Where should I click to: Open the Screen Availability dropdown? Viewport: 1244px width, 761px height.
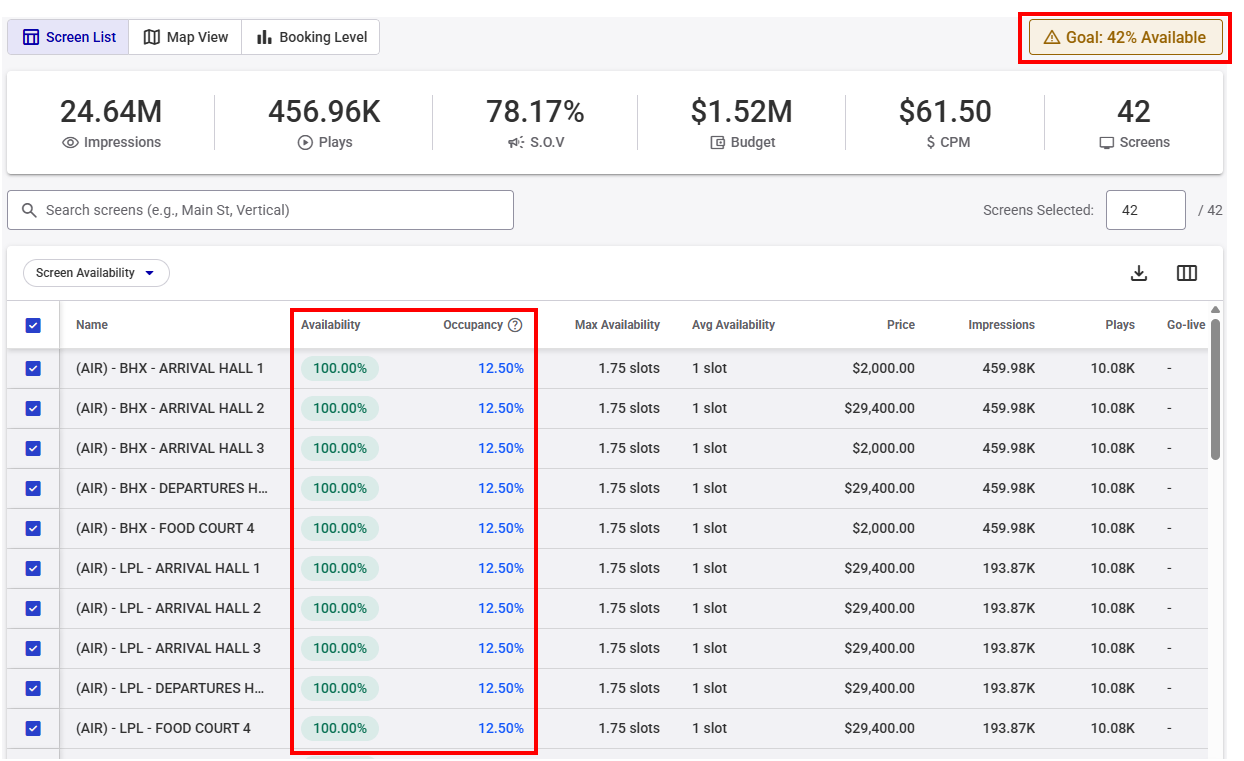click(96, 273)
